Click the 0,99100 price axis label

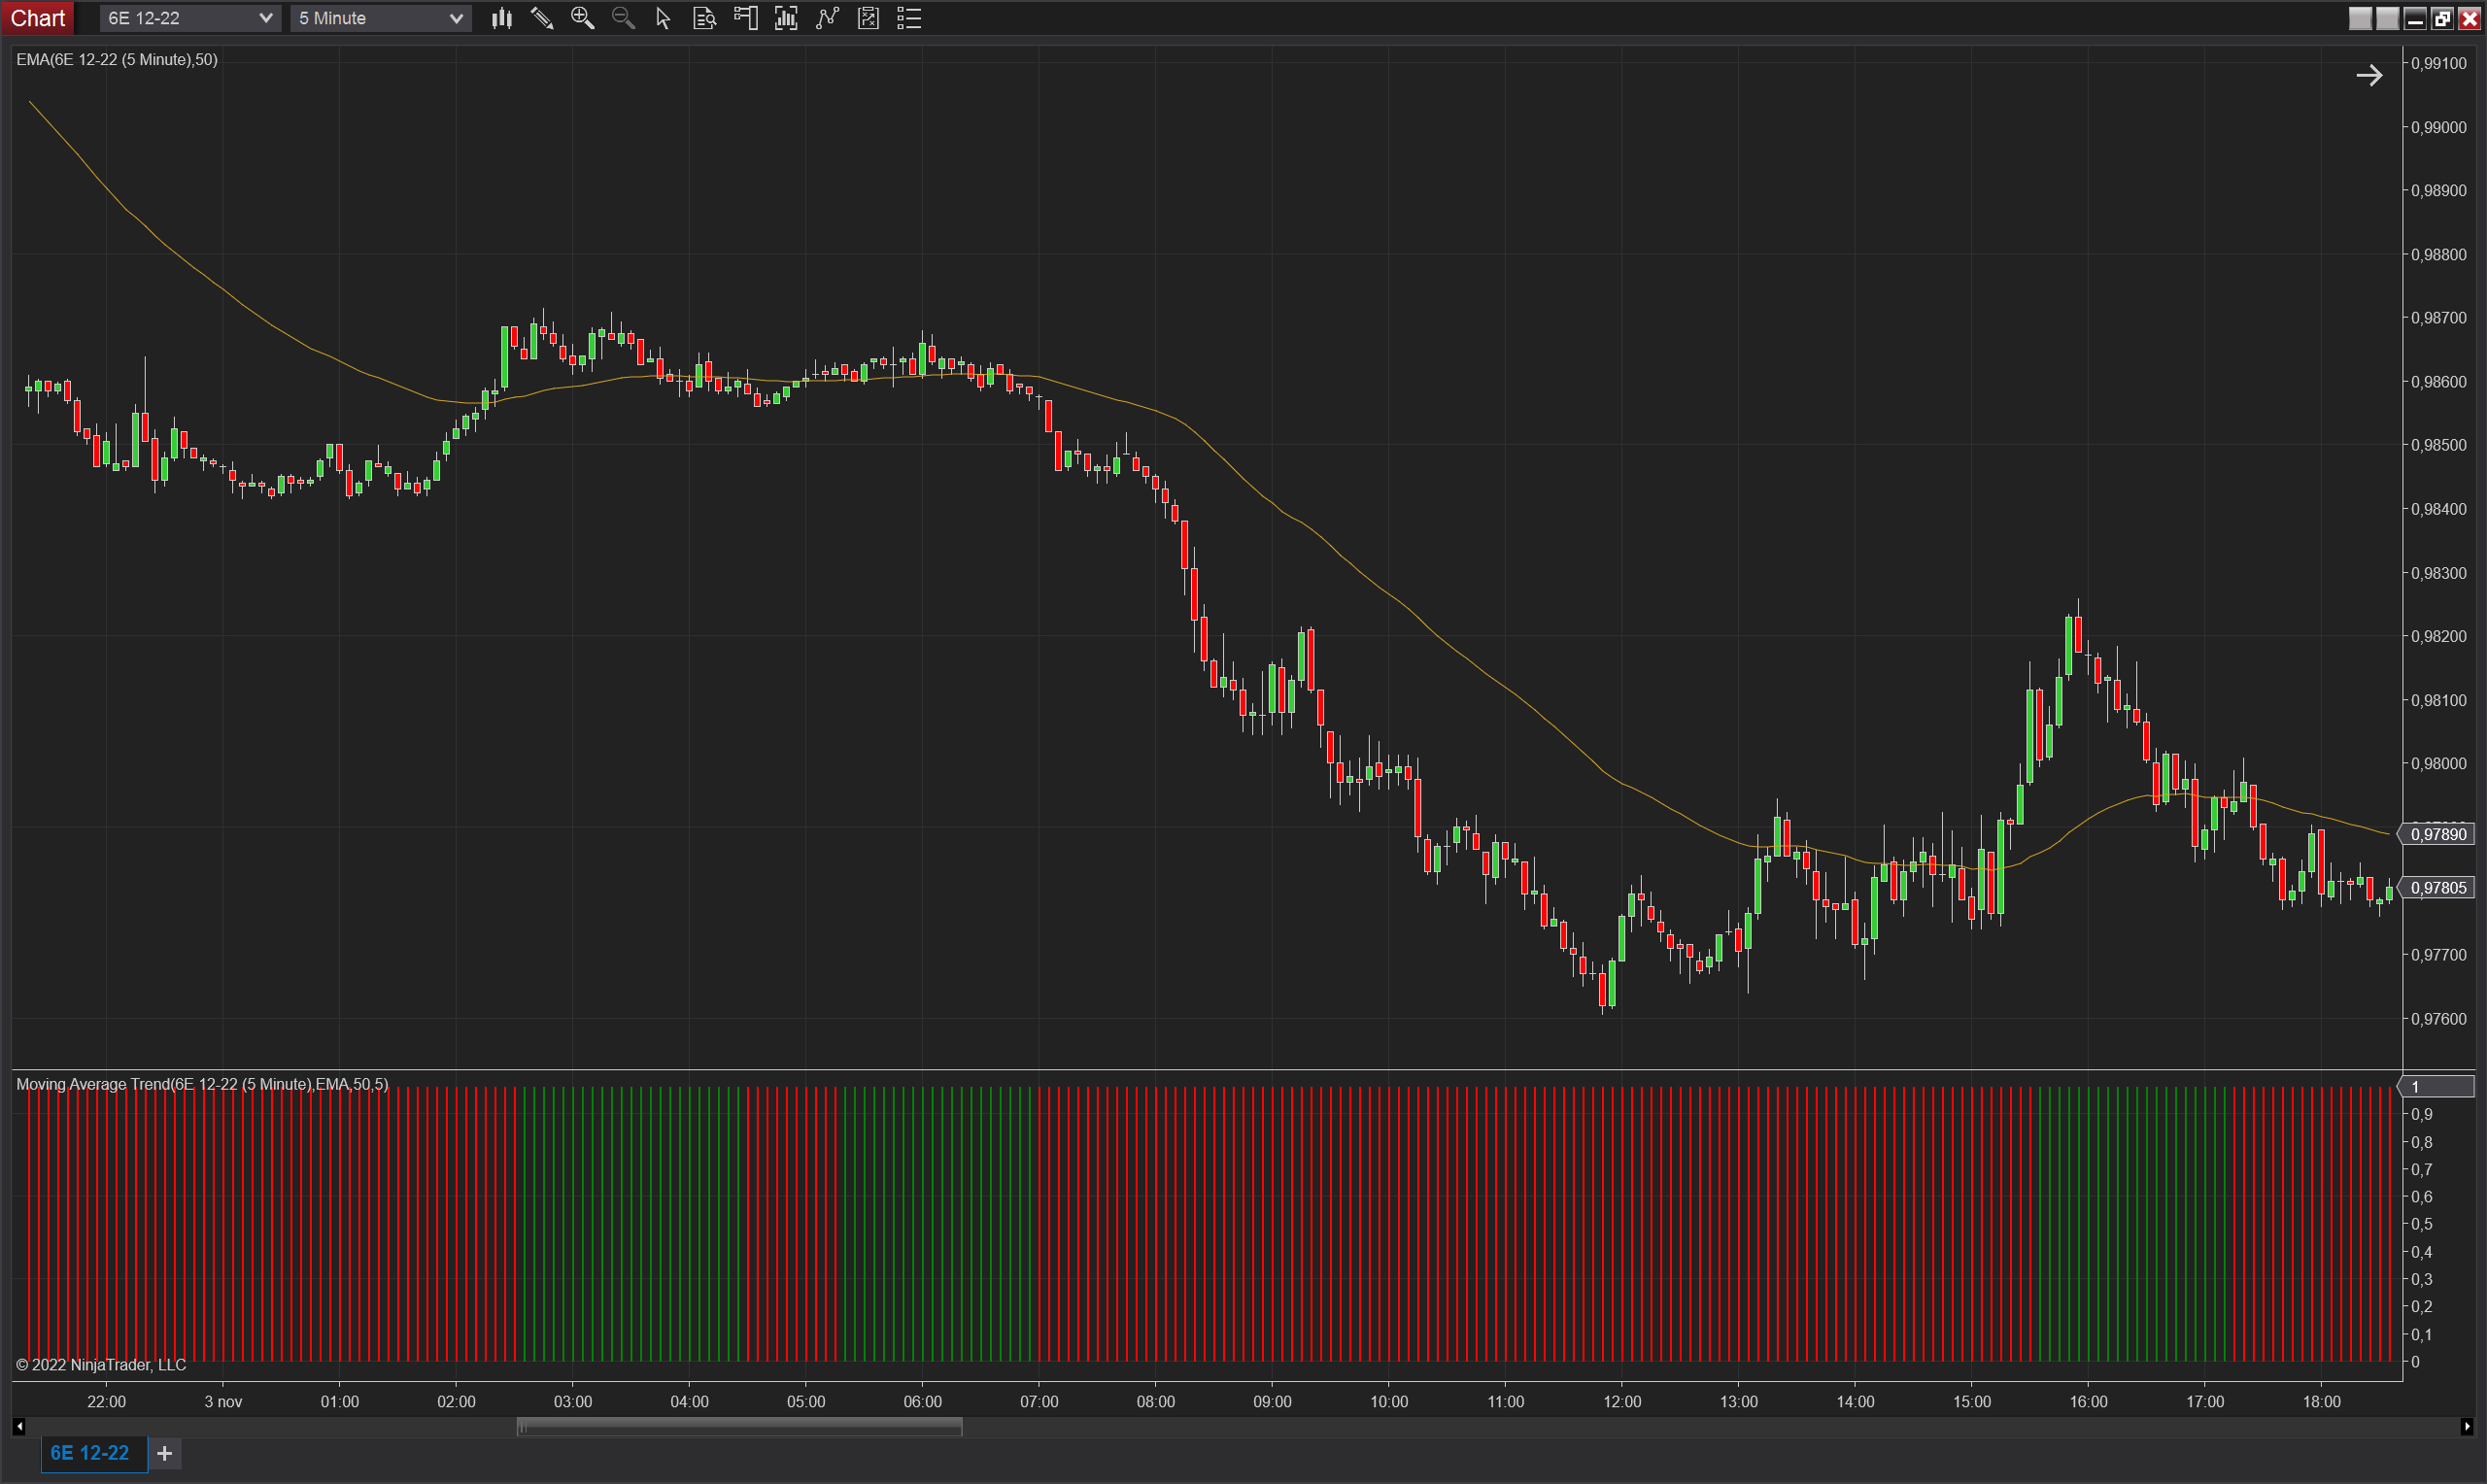click(2439, 63)
